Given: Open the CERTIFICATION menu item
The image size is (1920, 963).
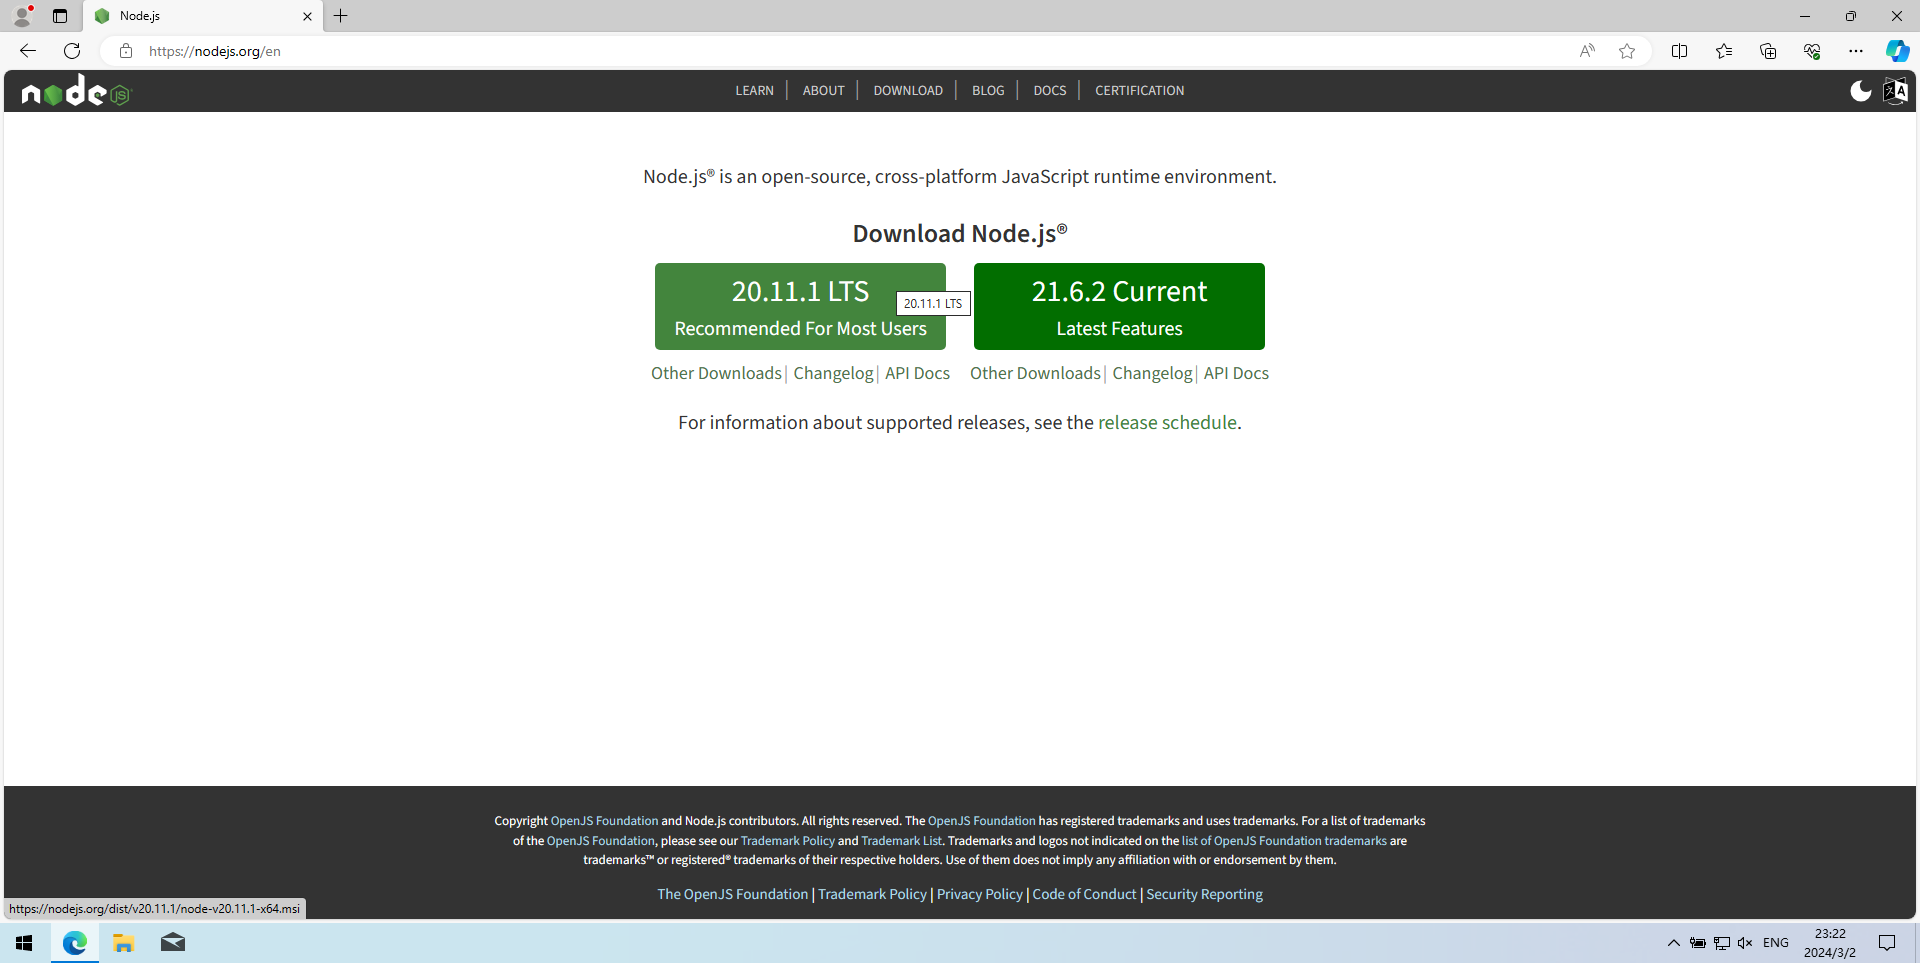Looking at the screenshot, I should 1139,91.
